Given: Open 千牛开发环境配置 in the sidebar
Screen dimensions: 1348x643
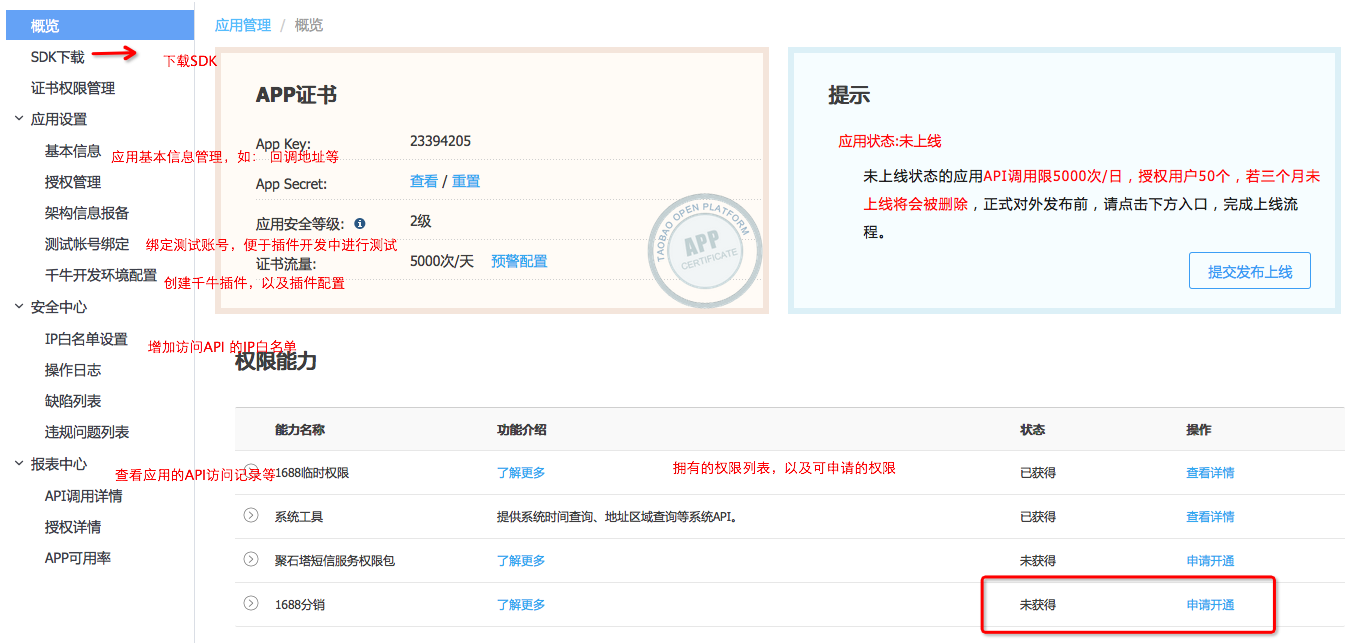Looking at the screenshot, I should coord(101,275).
